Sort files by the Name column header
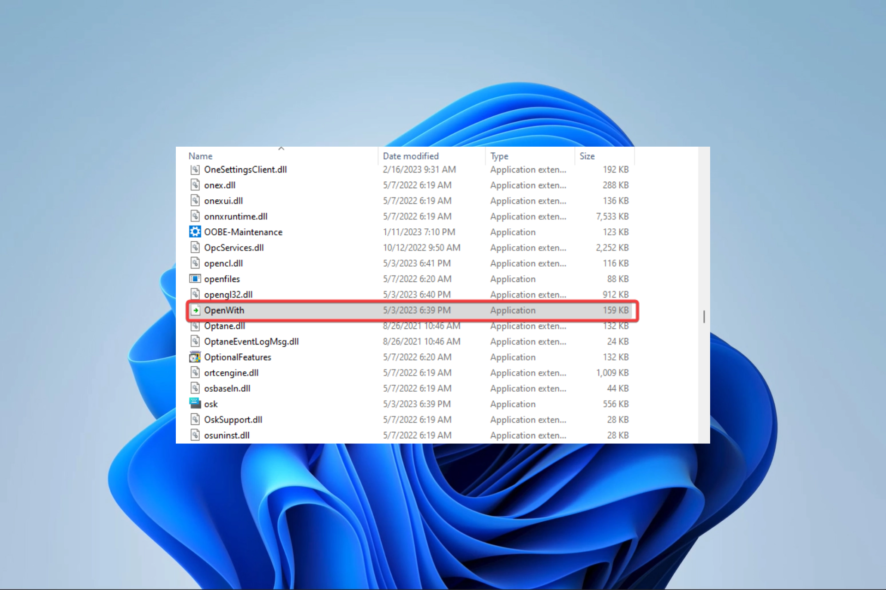 (x=201, y=156)
